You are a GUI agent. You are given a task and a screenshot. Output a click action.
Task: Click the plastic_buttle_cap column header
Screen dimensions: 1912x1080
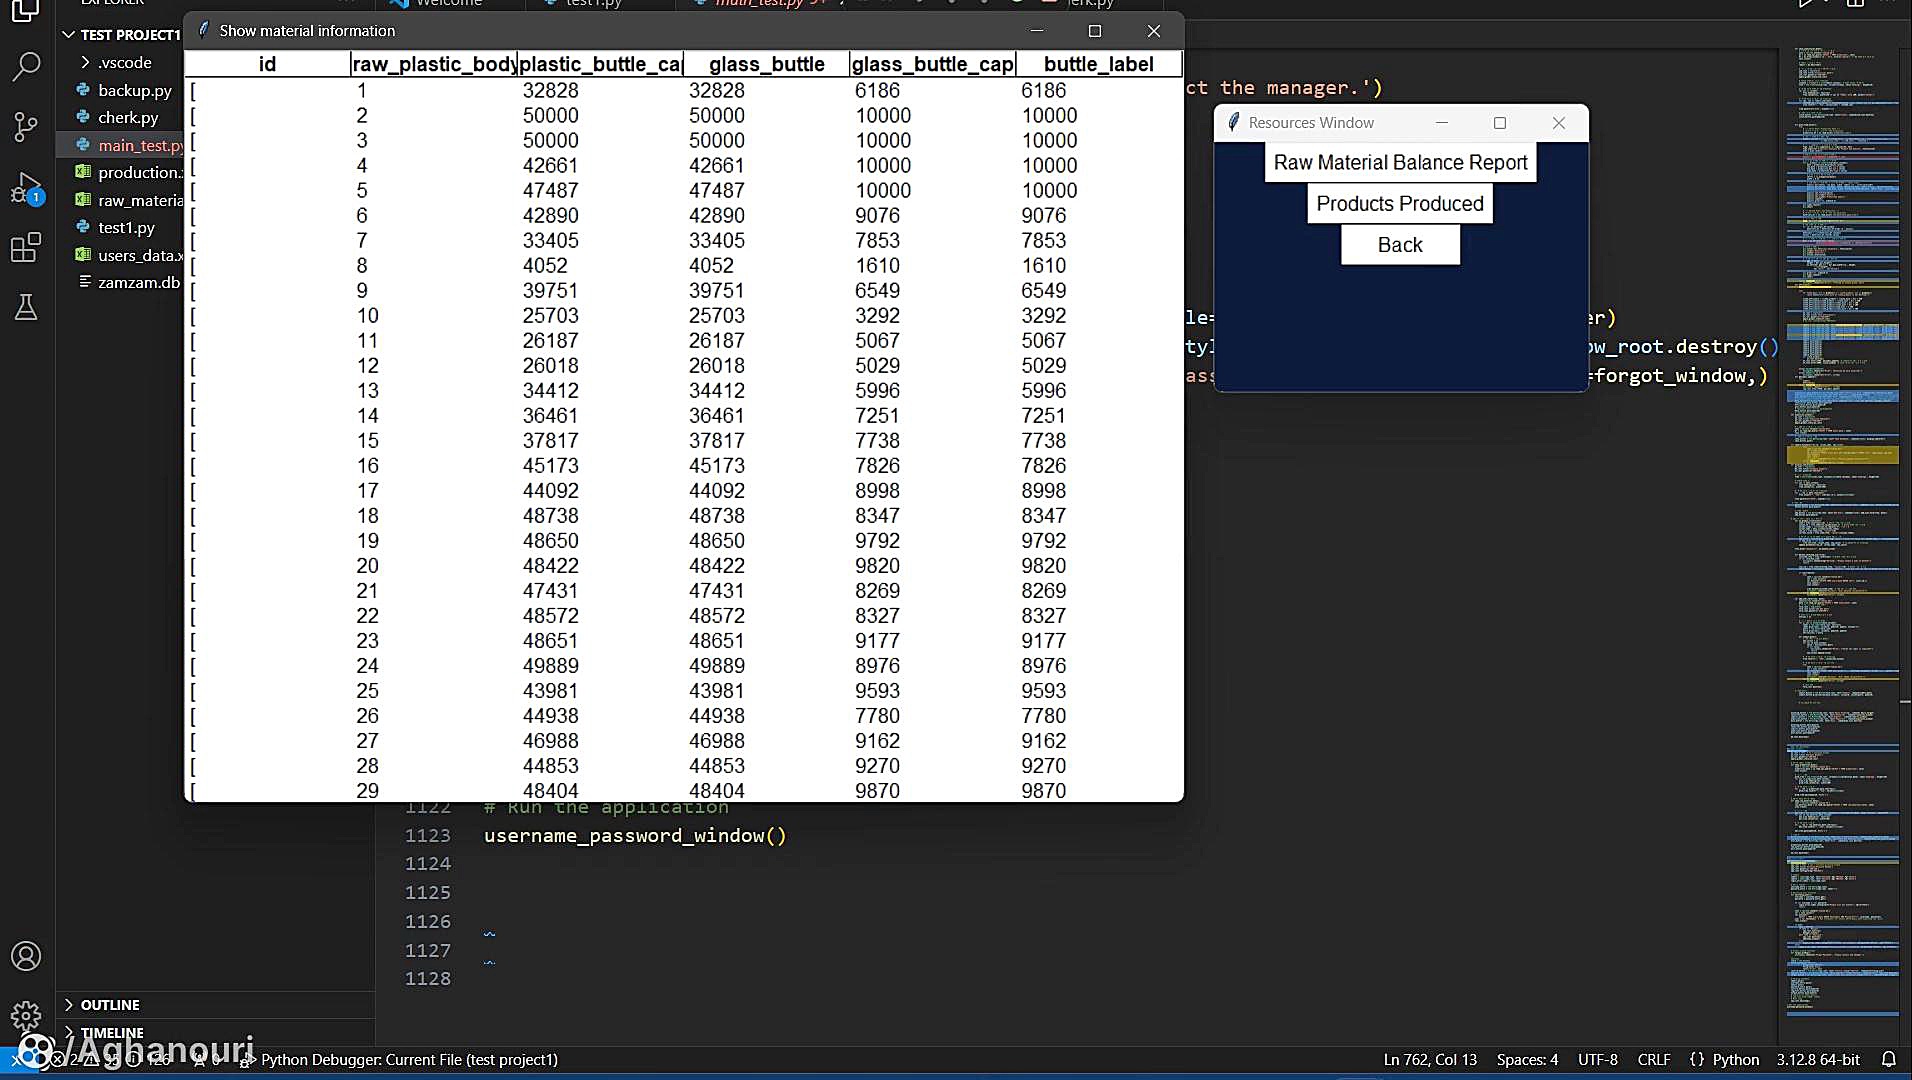[600, 64]
